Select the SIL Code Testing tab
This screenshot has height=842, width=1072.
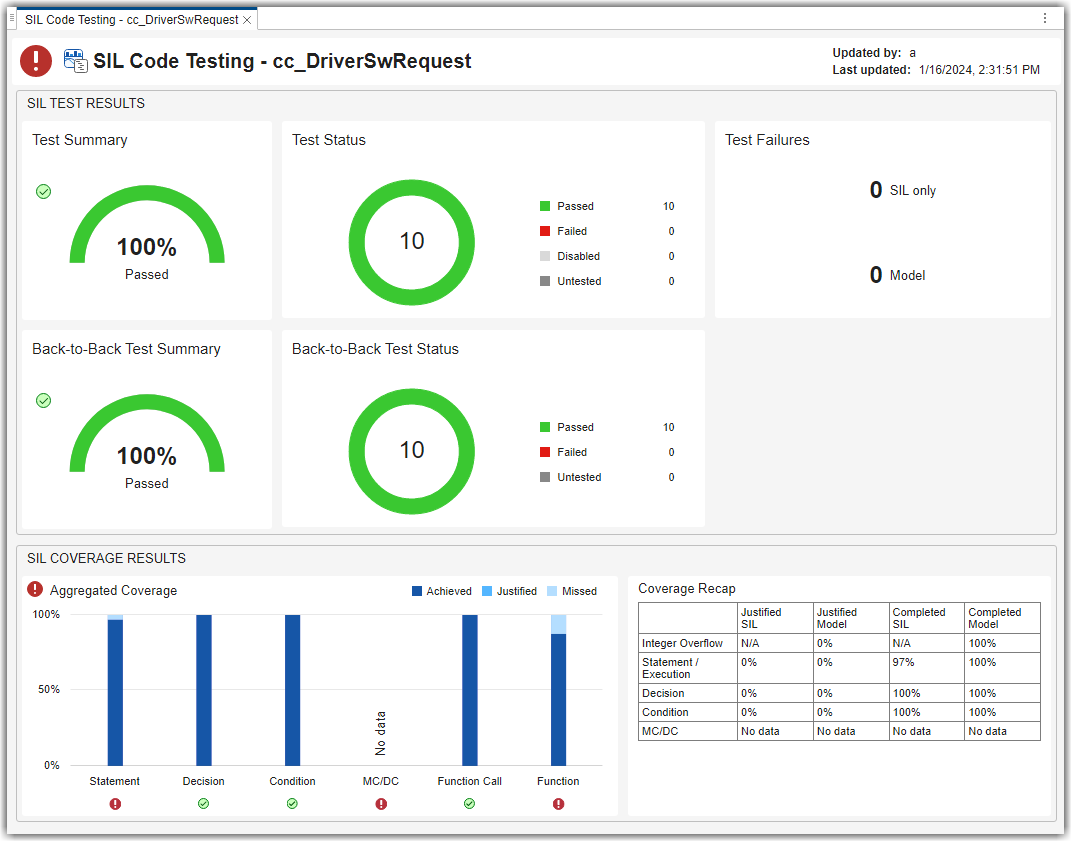(x=130, y=17)
